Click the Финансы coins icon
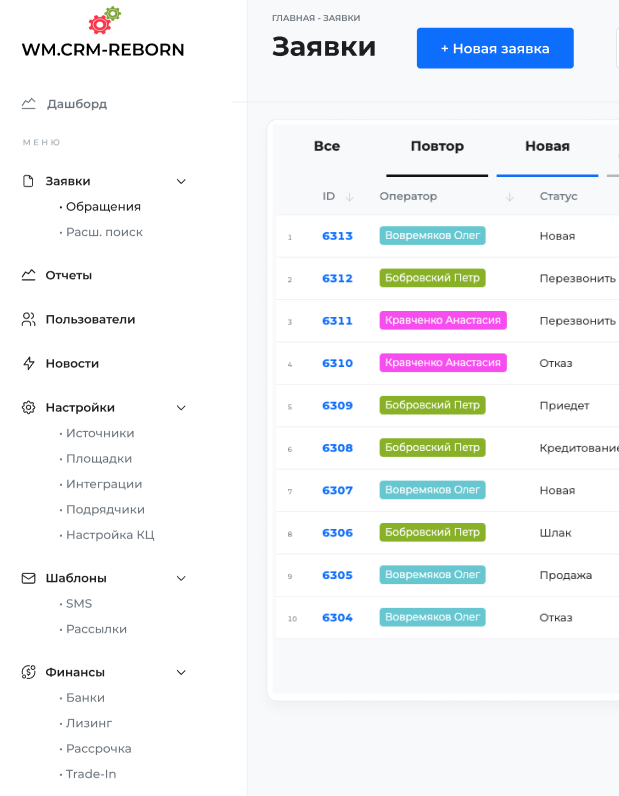 (28, 672)
